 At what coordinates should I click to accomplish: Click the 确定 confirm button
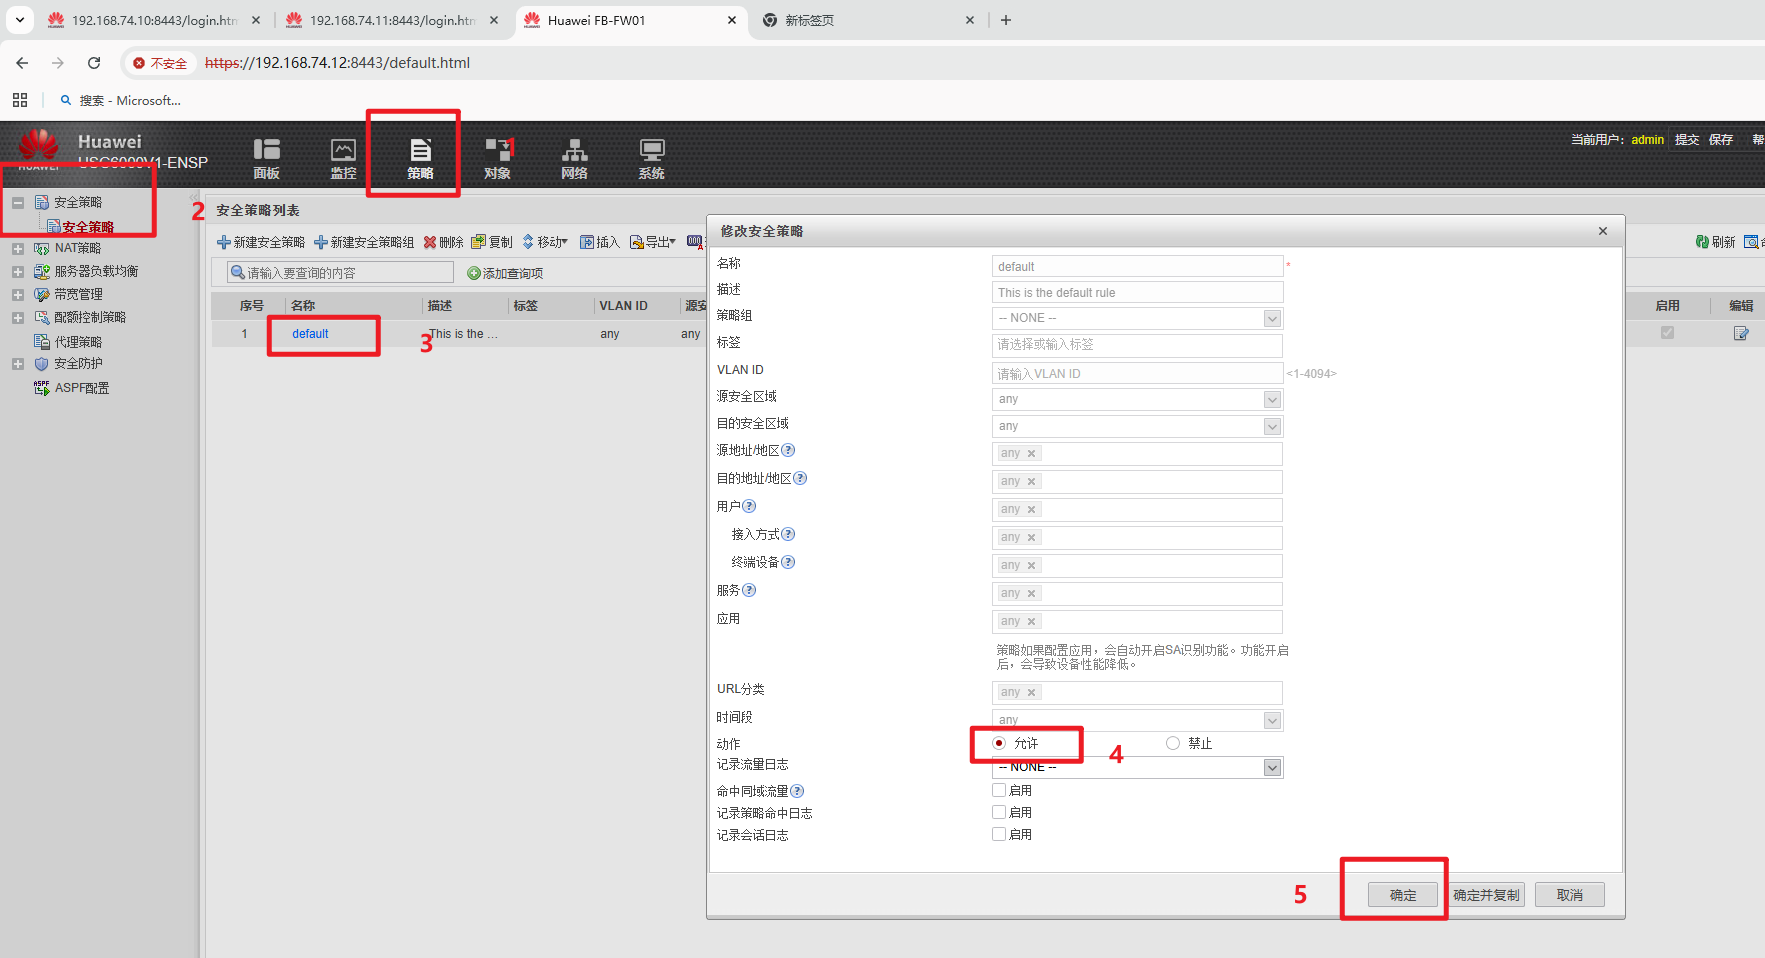click(1402, 895)
